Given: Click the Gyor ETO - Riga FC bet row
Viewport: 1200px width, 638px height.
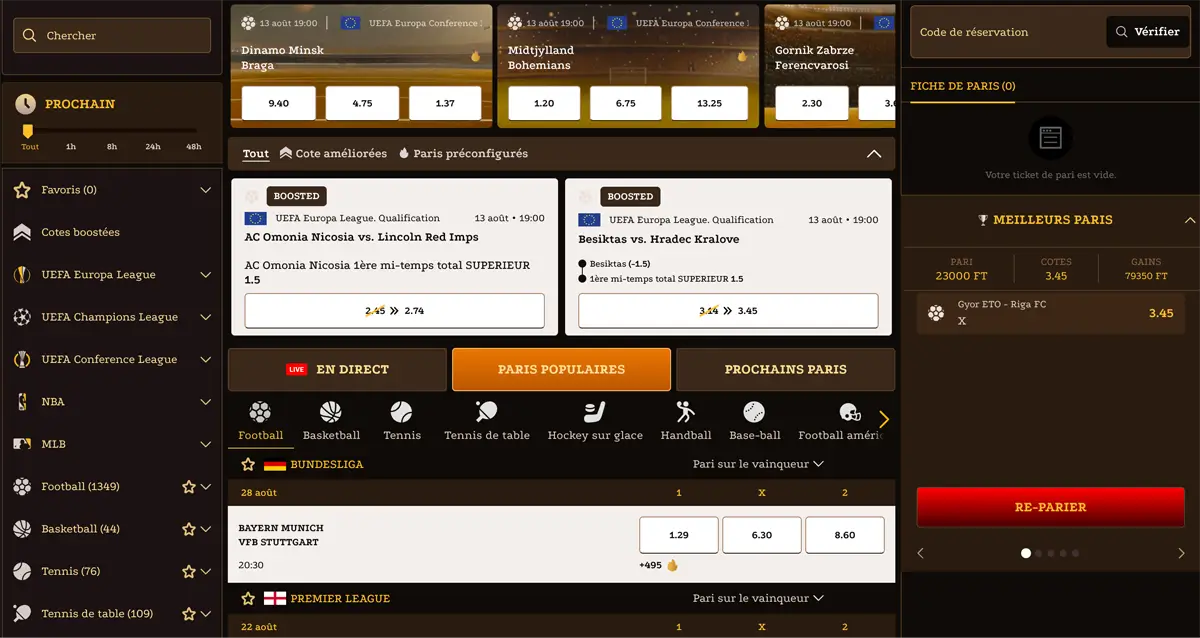Looking at the screenshot, I should coord(1050,313).
